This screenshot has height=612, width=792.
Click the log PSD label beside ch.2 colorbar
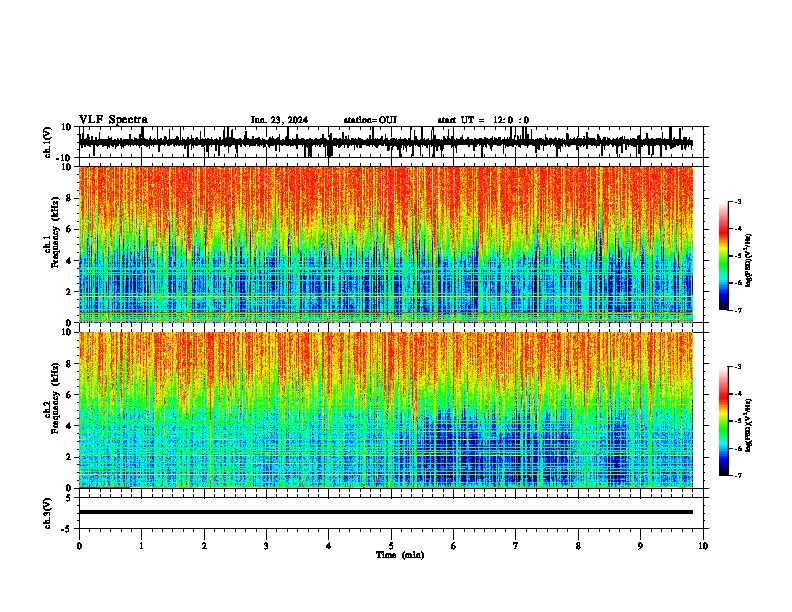749,425
